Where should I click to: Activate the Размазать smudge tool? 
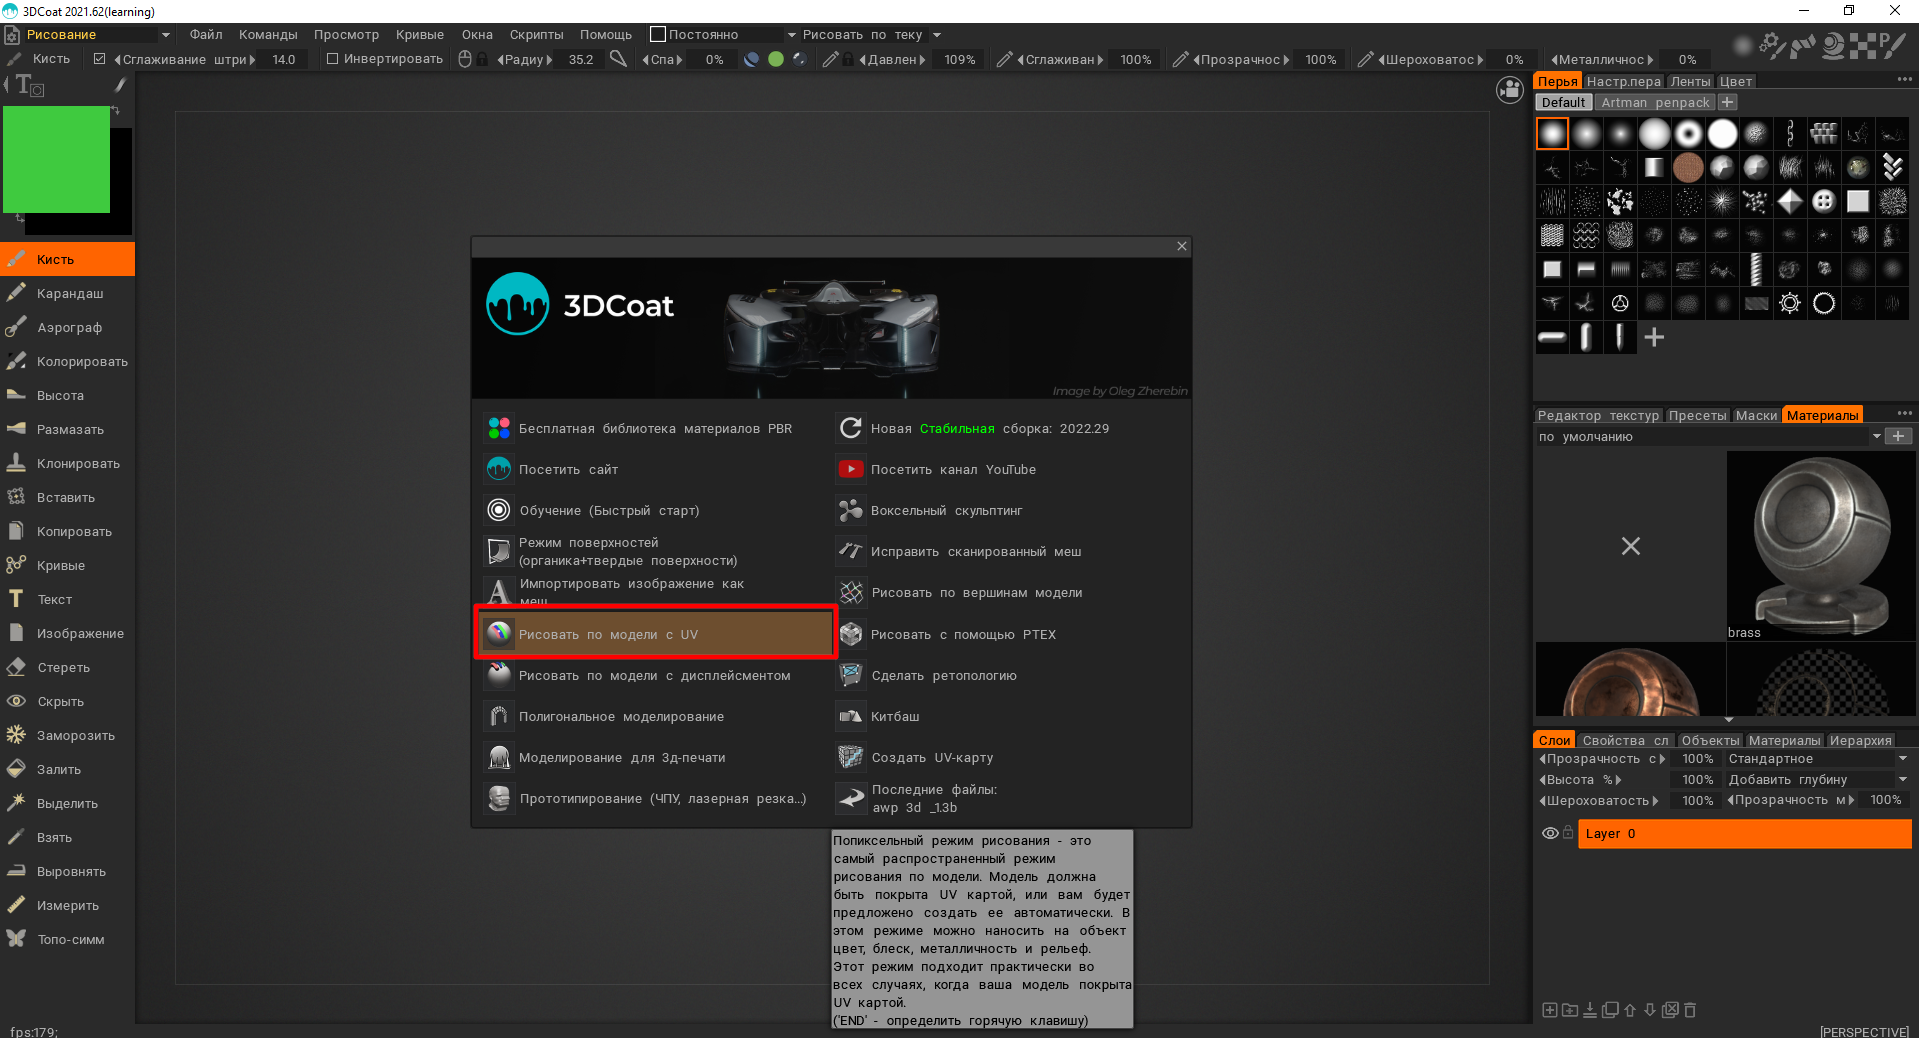click(x=68, y=429)
